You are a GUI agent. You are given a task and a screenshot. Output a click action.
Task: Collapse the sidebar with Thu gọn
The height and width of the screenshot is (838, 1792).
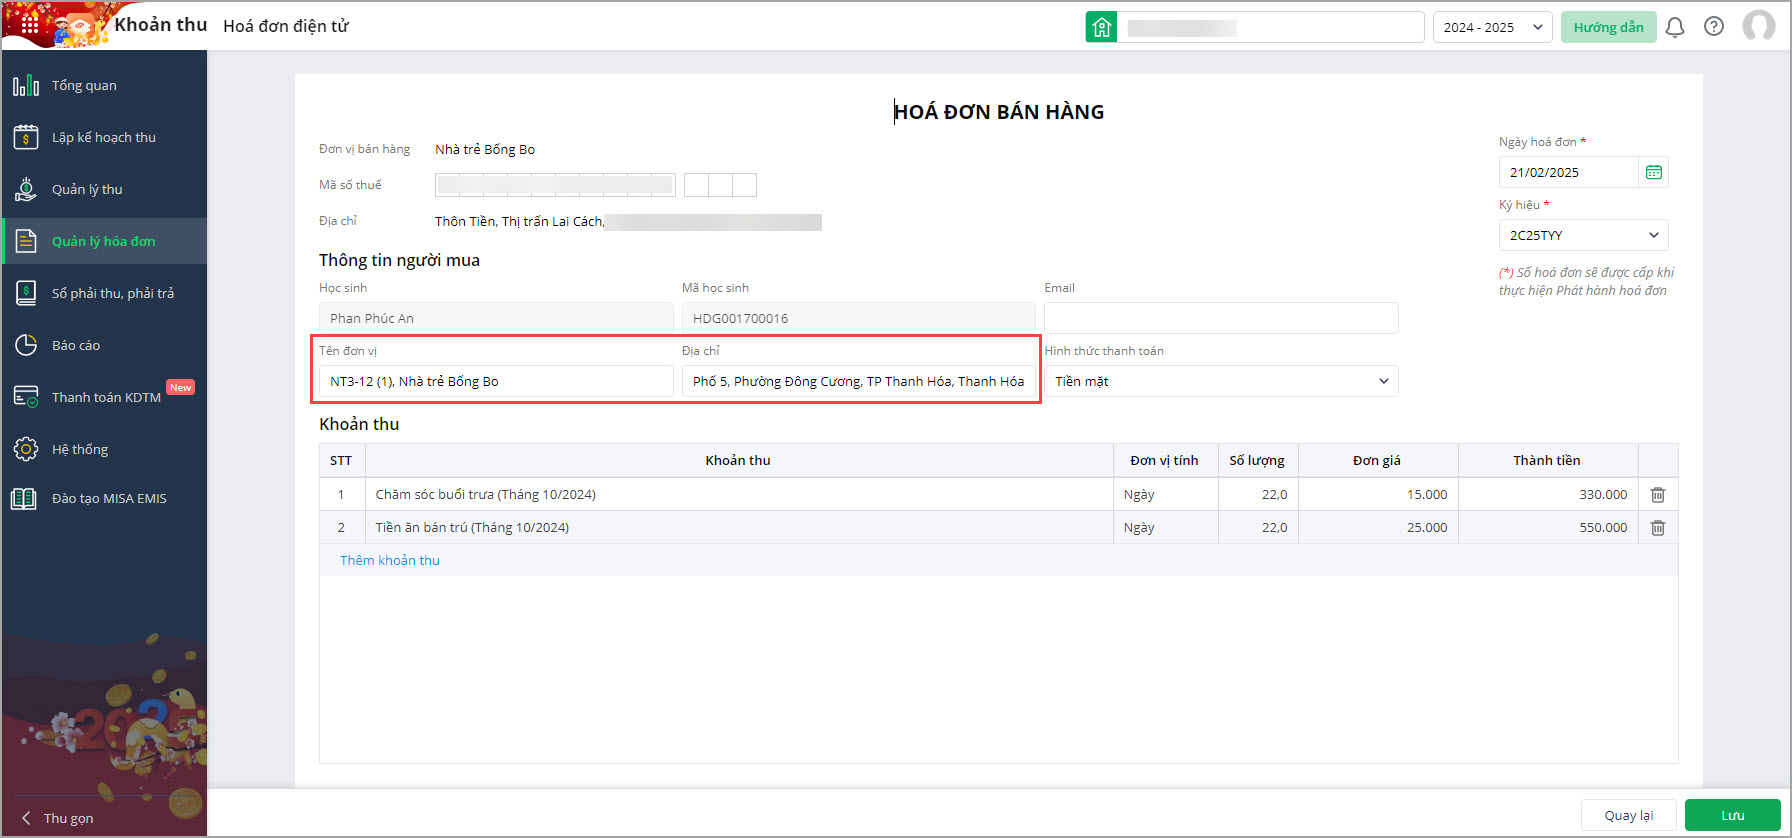coord(58,818)
